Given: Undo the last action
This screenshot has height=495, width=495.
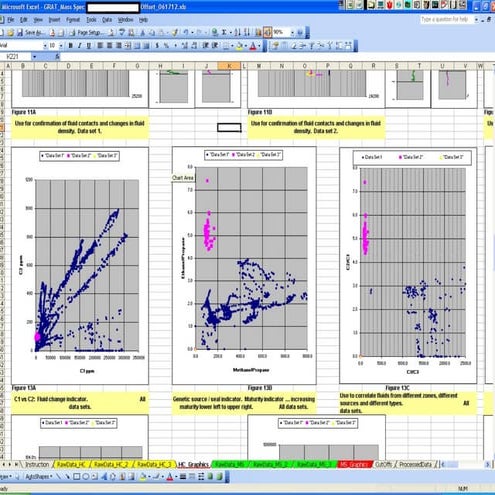Looking at the screenshot, I should point(186,32).
